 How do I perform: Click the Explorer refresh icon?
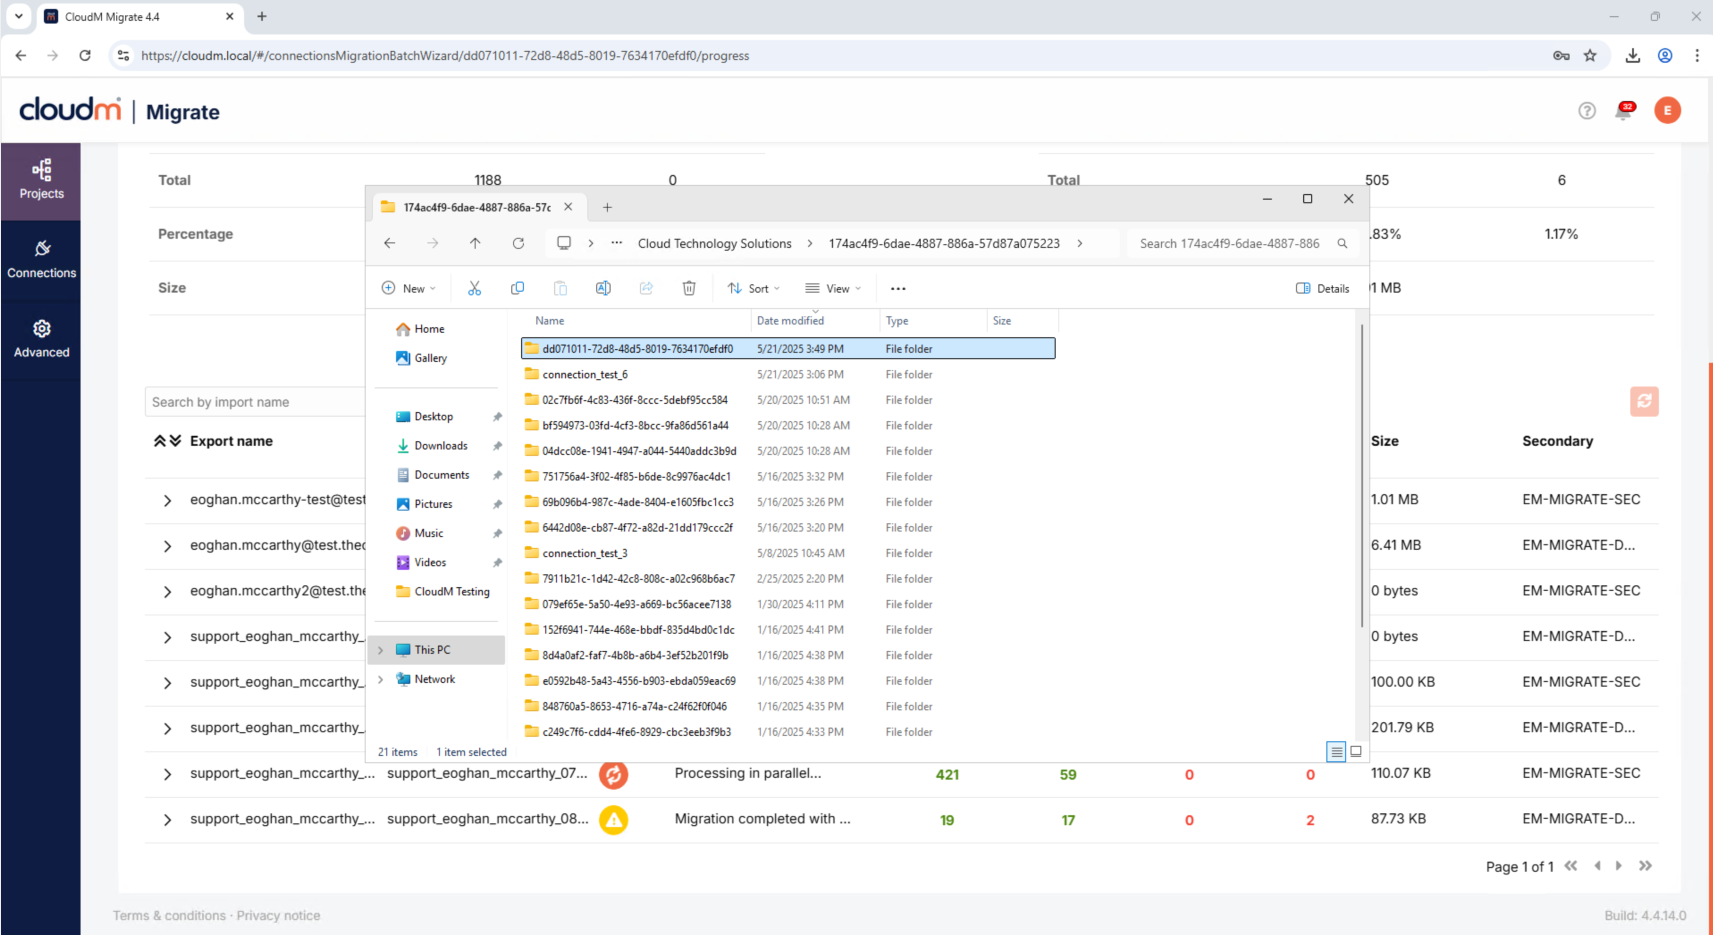518,243
